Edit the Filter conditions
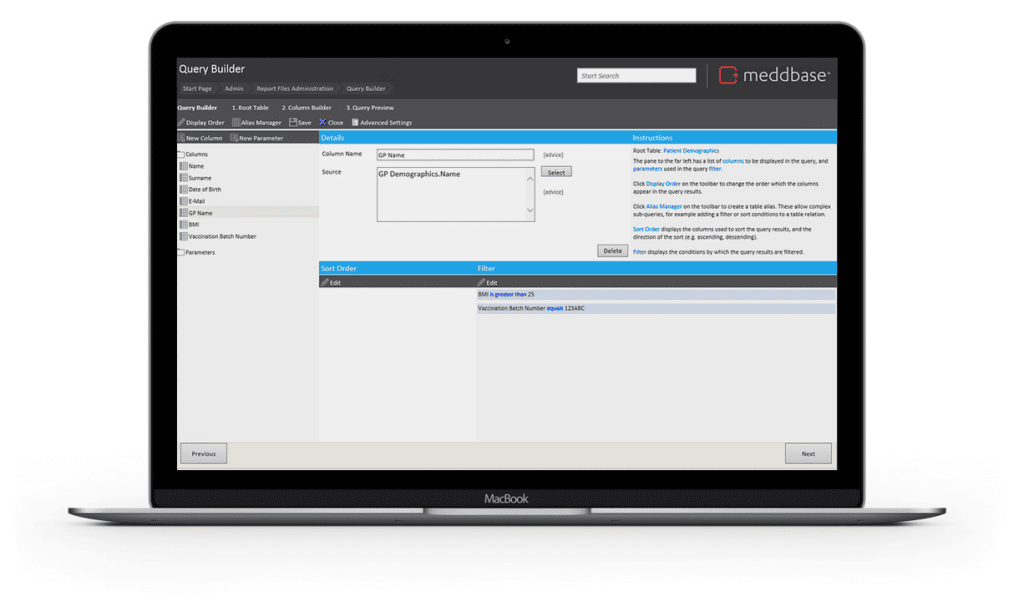The width and height of the screenshot is (1024, 602). pyautogui.click(x=487, y=283)
